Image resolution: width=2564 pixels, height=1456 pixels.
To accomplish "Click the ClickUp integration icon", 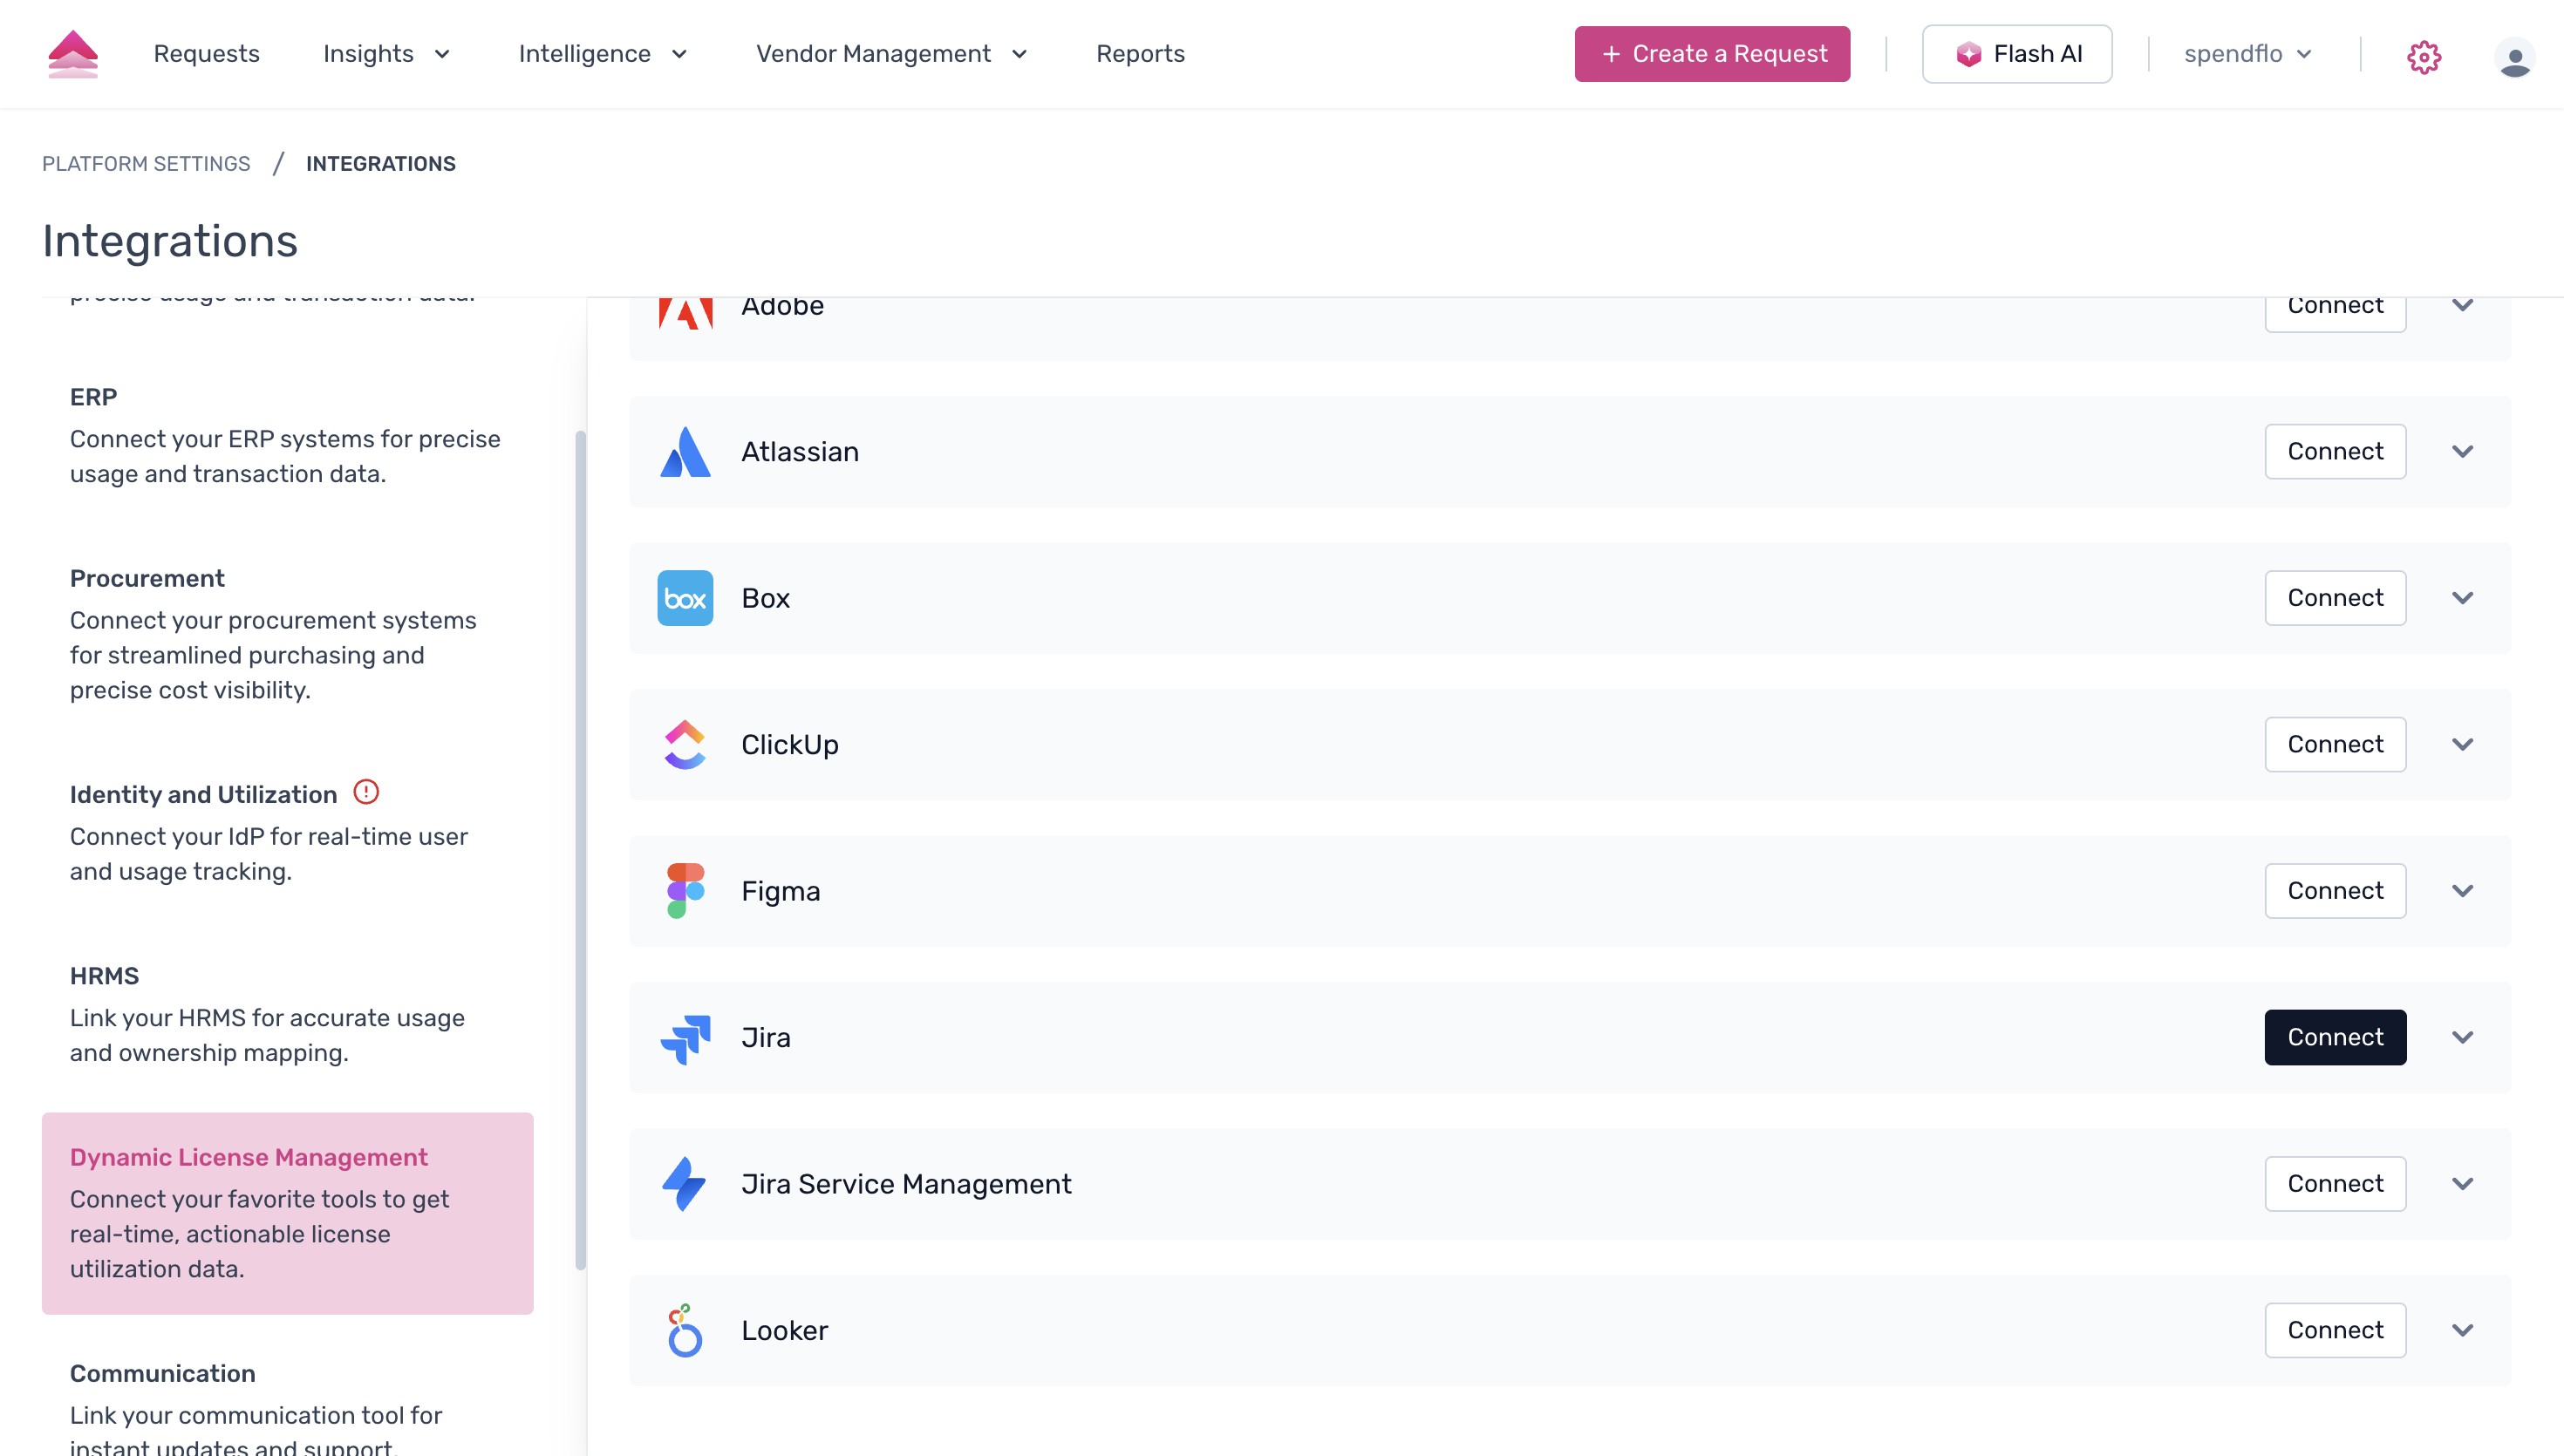I will 686,744.
